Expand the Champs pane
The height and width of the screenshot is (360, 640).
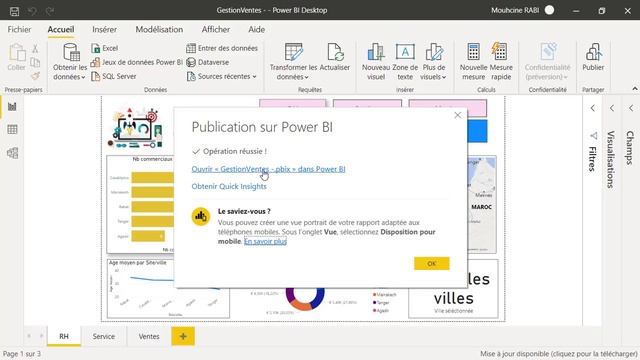pyautogui.click(x=631, y=108)
